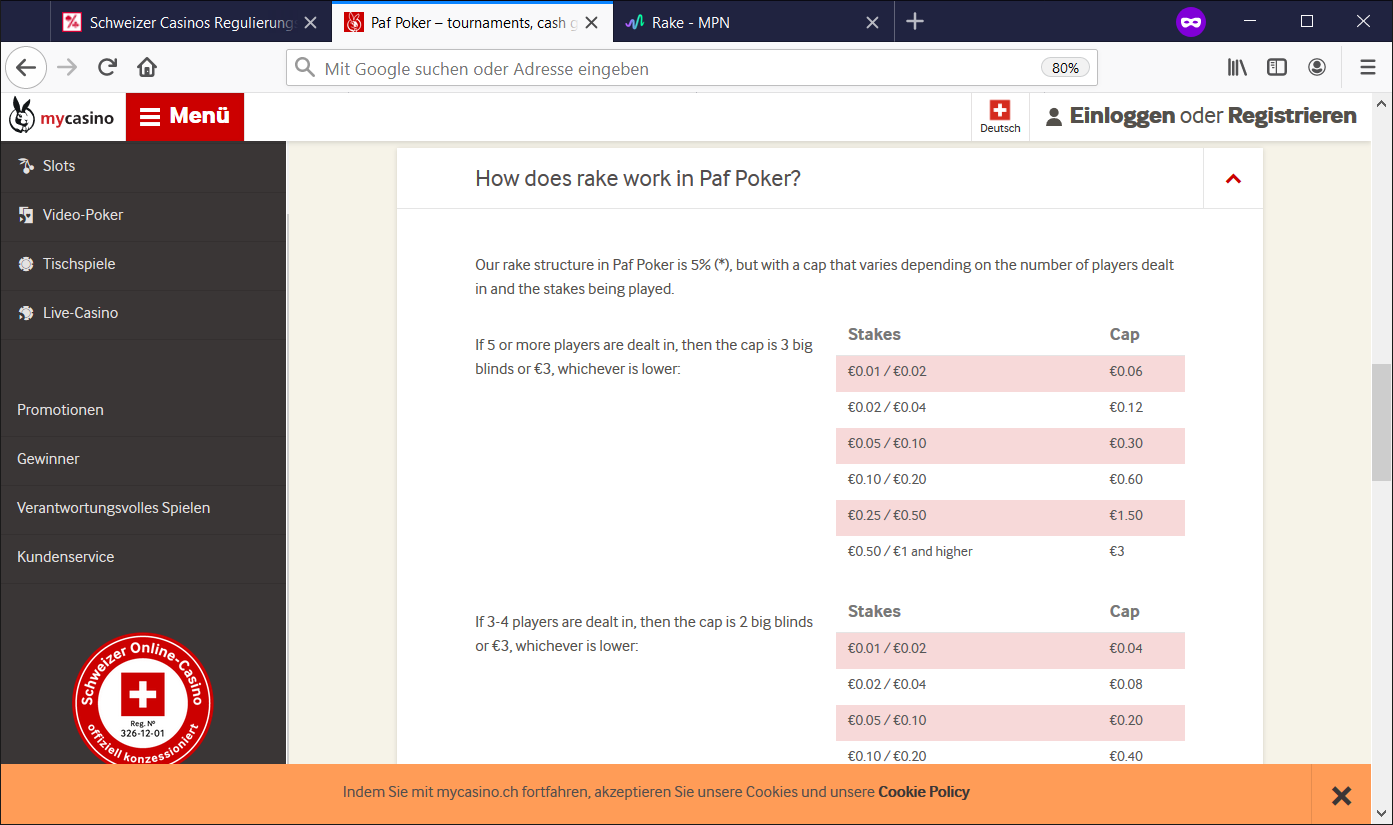Click Registrieren to sign up

point(1292,116)
